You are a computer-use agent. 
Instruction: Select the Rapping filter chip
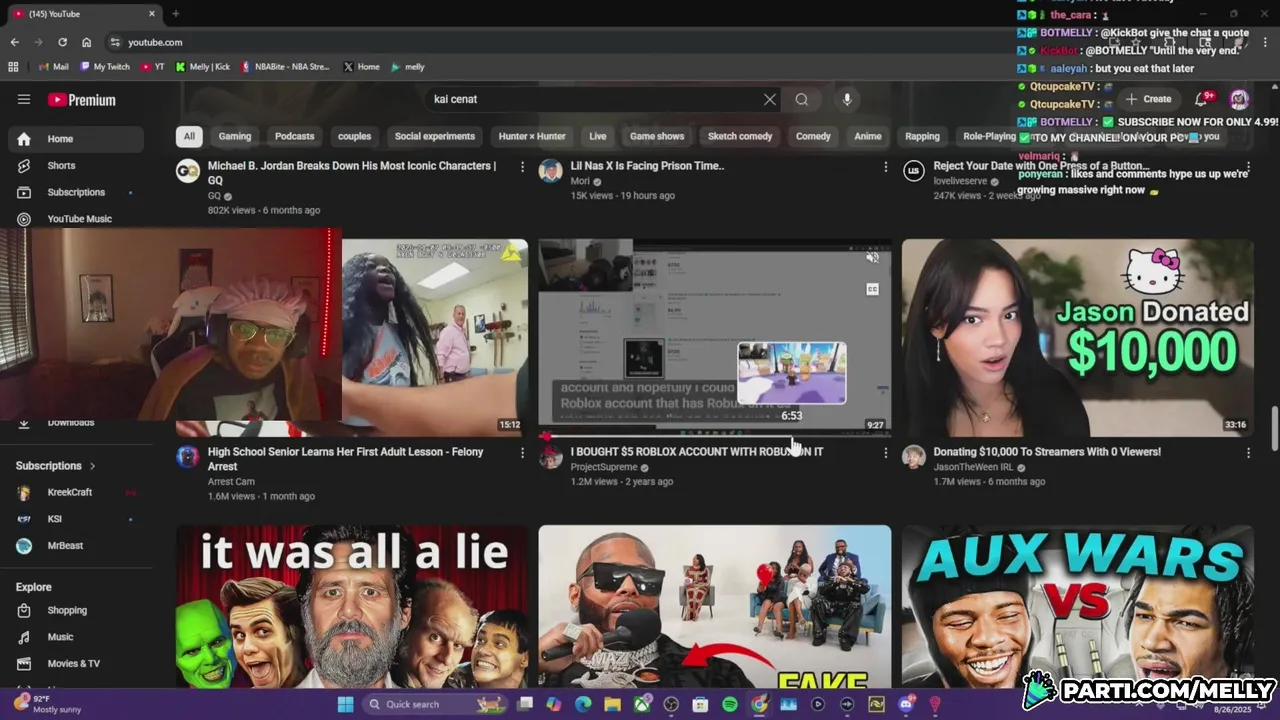(922, 136)
